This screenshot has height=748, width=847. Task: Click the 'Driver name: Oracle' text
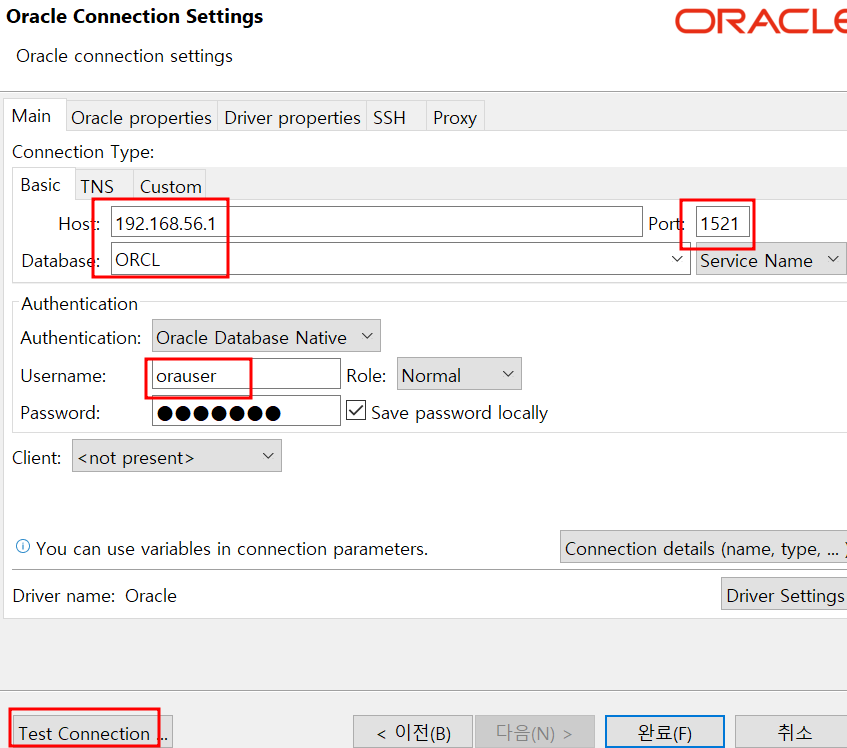pos(95,596)
